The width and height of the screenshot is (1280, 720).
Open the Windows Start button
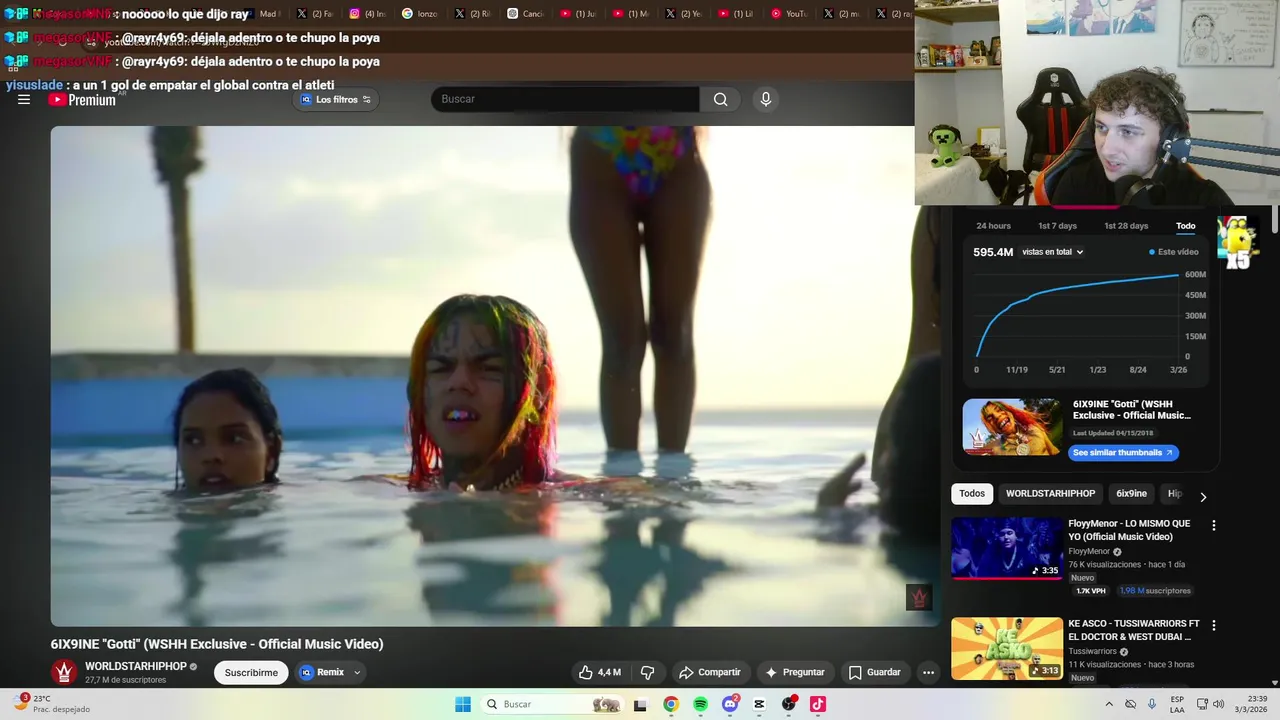[463, 704]
